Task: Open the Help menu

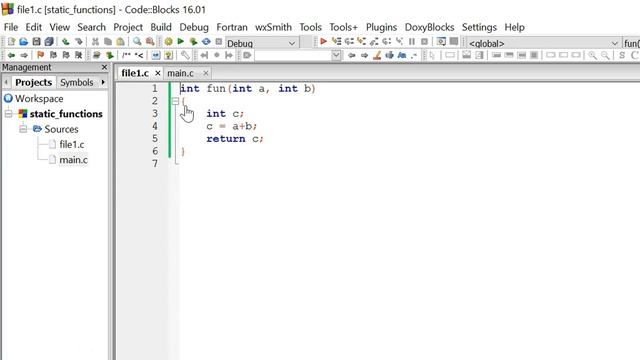Action: [514, 27]
